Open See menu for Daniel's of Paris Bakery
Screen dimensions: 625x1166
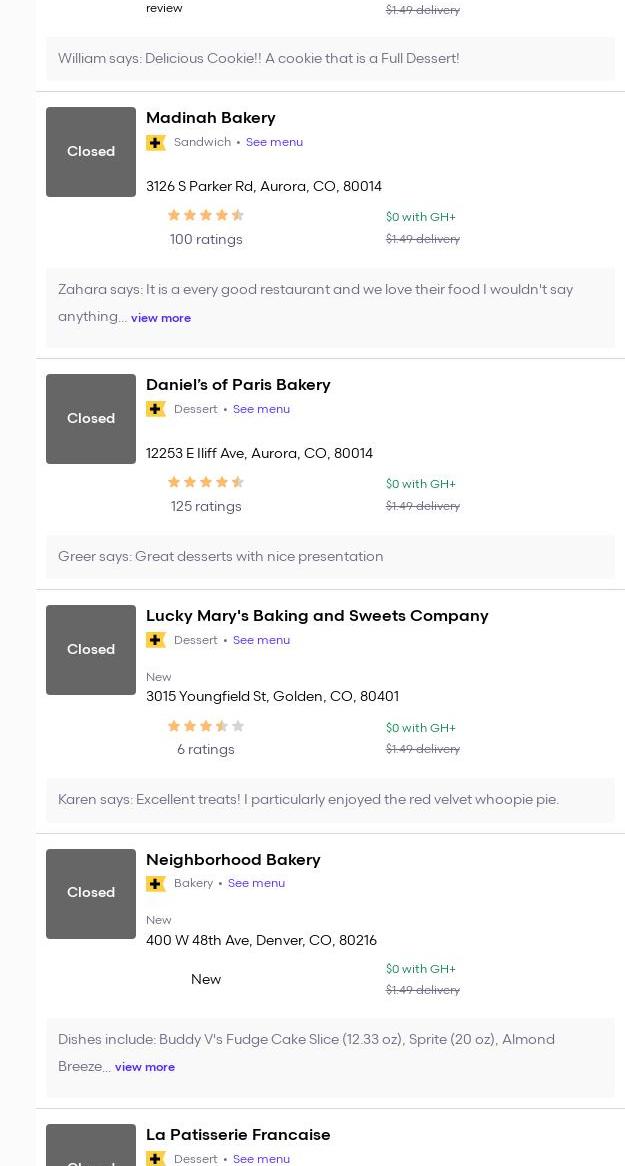[261, 409]
